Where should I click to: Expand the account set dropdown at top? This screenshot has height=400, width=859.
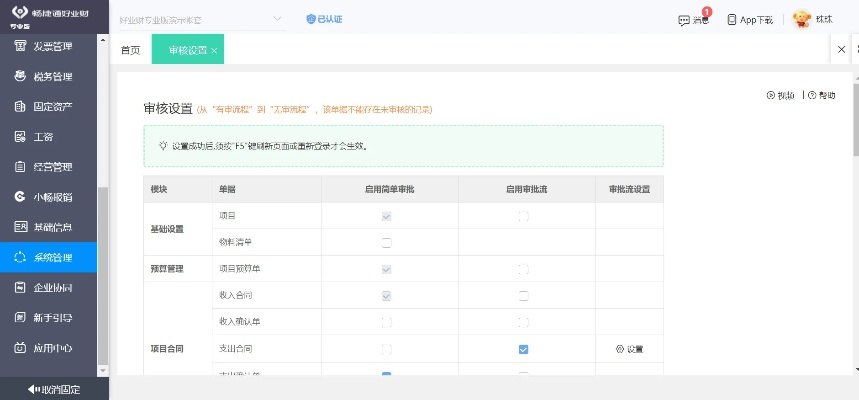tap(277, 20)
